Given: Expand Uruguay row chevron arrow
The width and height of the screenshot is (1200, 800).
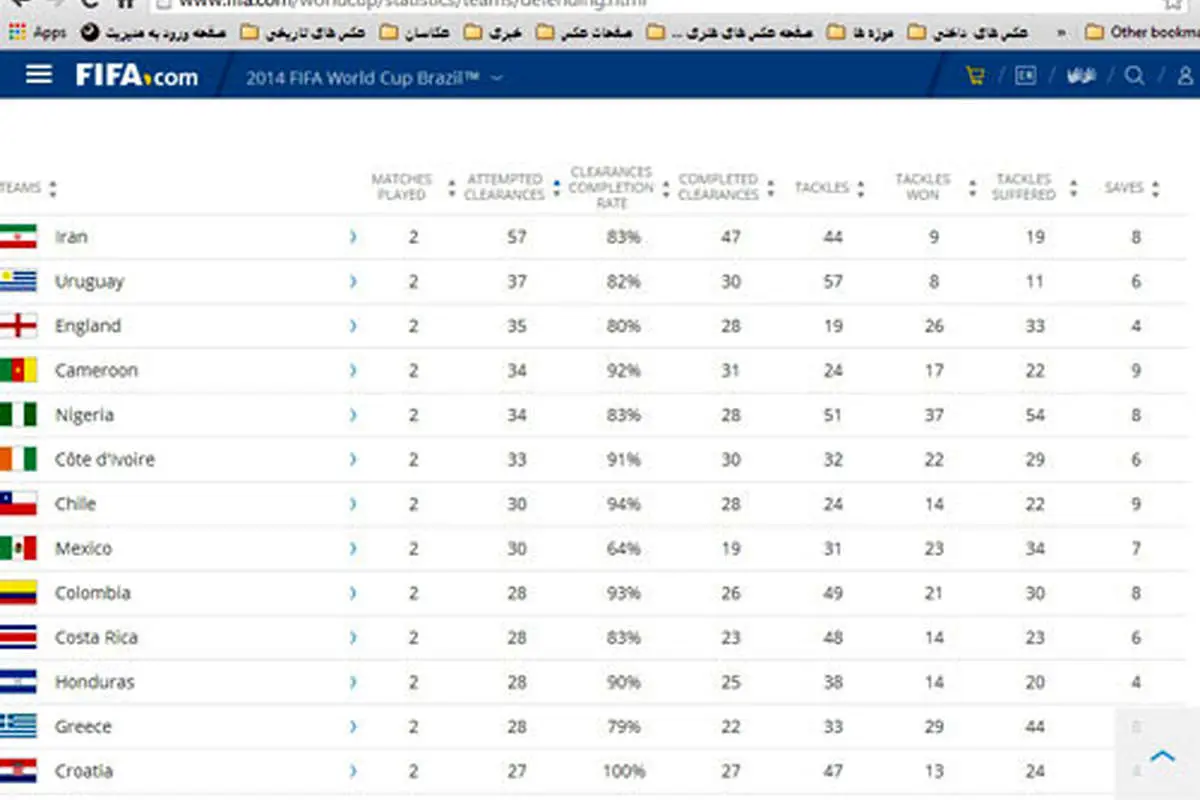Looking at the screenshot, I should (x=352, y=281).
